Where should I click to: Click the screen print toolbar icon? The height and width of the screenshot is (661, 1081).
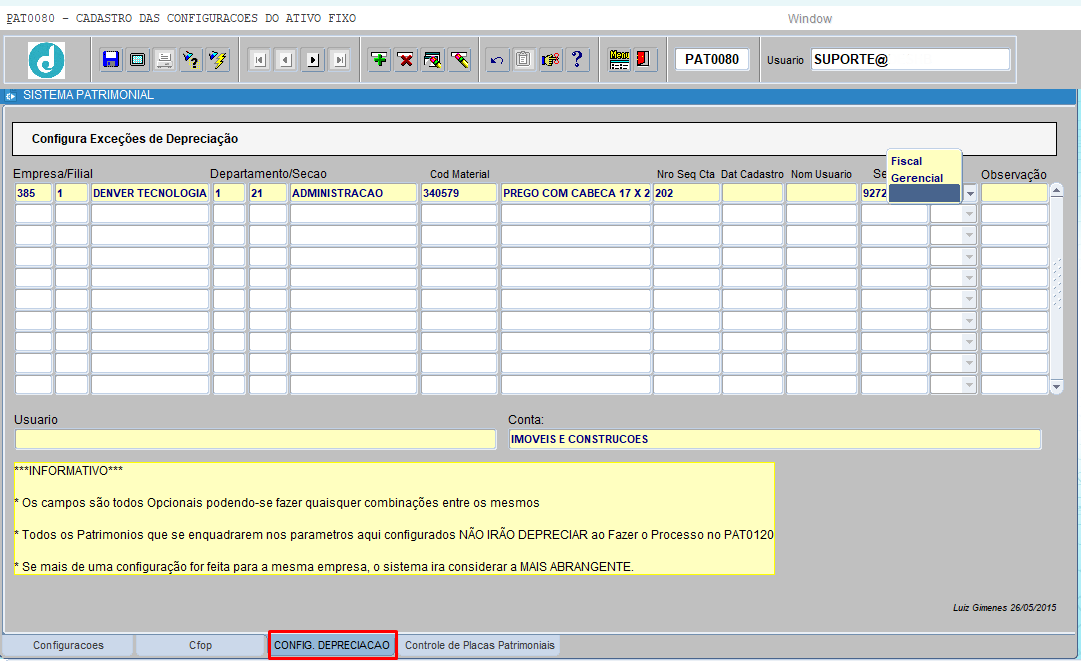pos(137,60)
